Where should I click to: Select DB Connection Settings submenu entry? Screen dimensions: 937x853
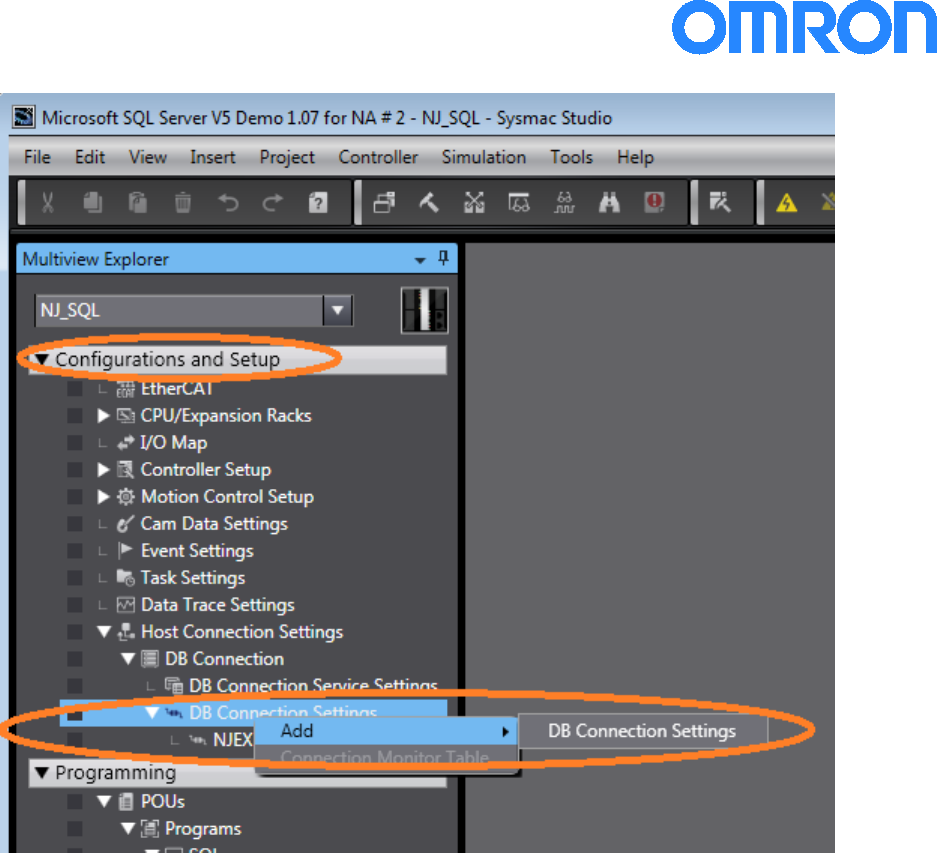point(642,731)
